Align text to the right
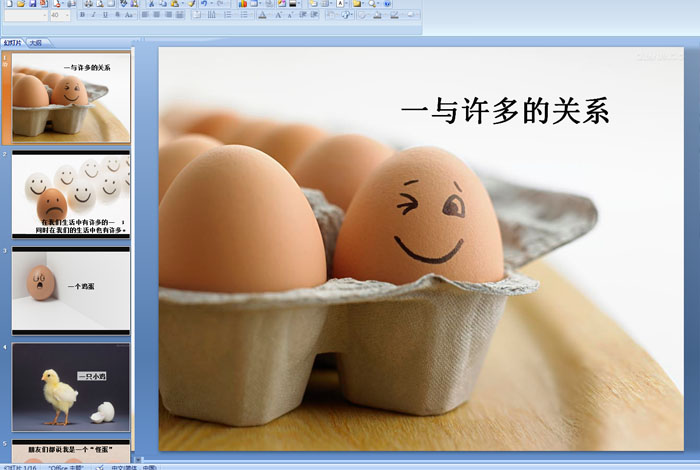This screenshot has width=700, height=470. tap(168, 15)
